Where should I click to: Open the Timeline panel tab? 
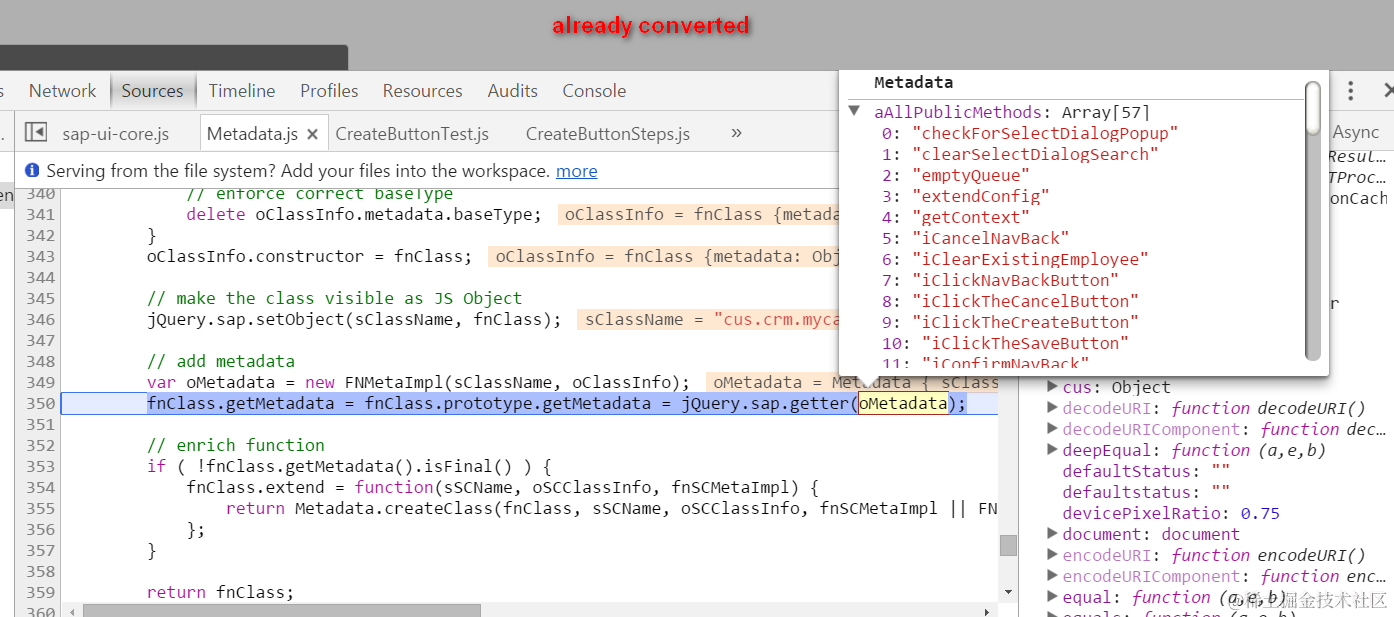pyautogui.click(x=242, y=91)
